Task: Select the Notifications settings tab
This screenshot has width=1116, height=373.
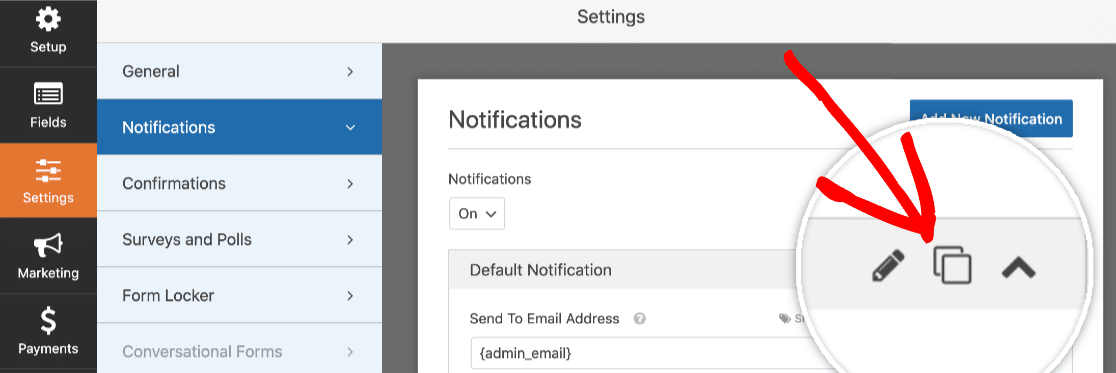Action: (239, 127)
